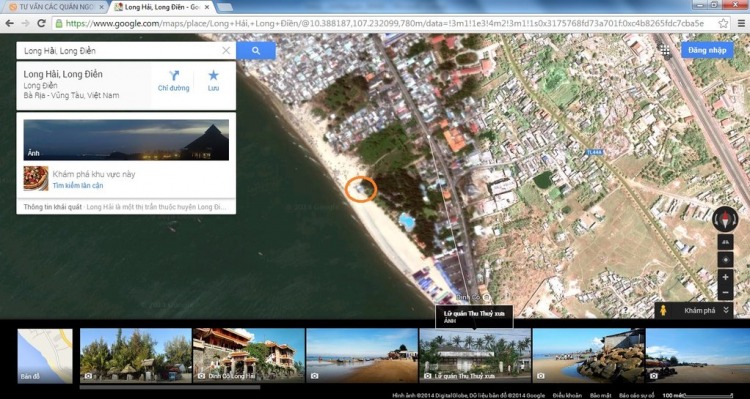Toggle tilt view button below compass
The width and height of the screenshot is (750, 399).
(725, 243)
